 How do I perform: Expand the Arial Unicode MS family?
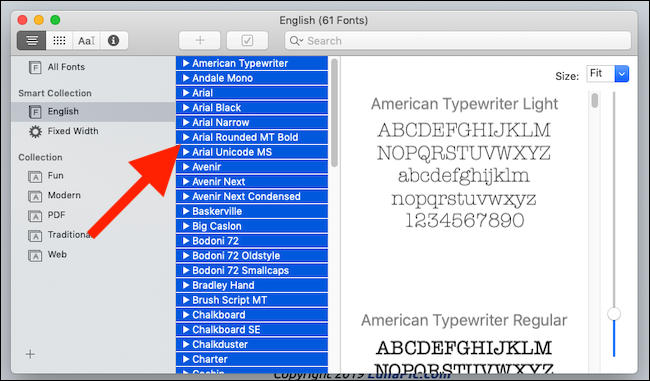(x=186, y=152)
